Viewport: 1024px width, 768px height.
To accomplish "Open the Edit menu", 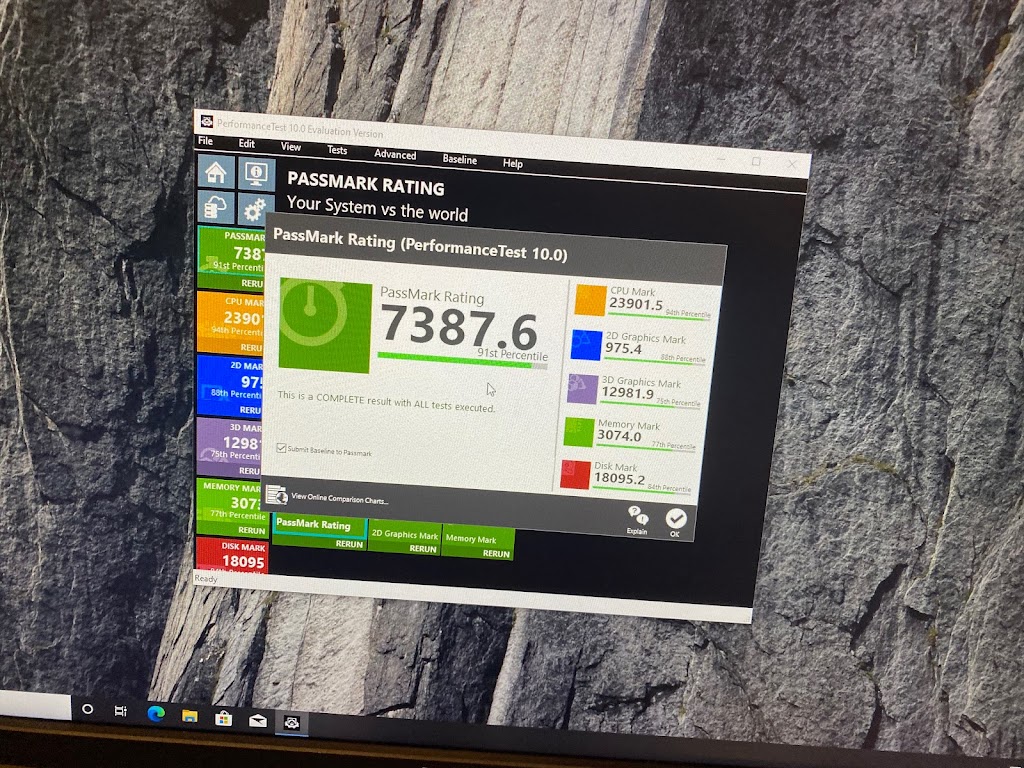I will [x=247, y=144].
